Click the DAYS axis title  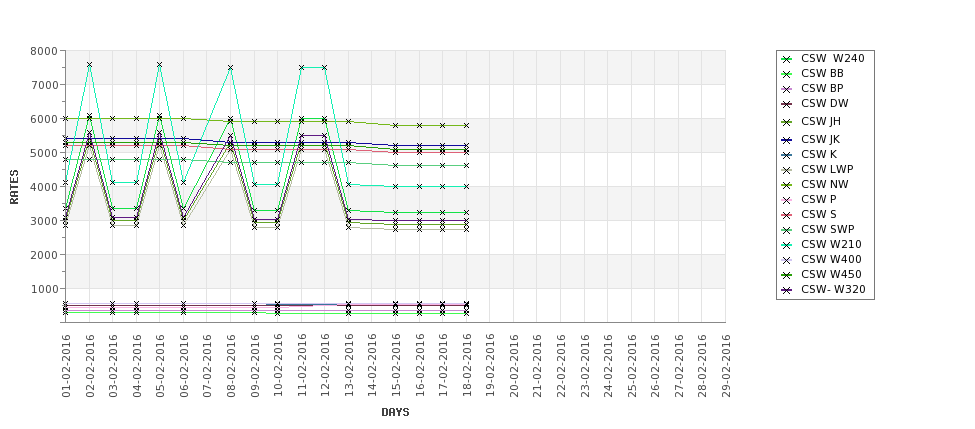(x=395, y=412)
